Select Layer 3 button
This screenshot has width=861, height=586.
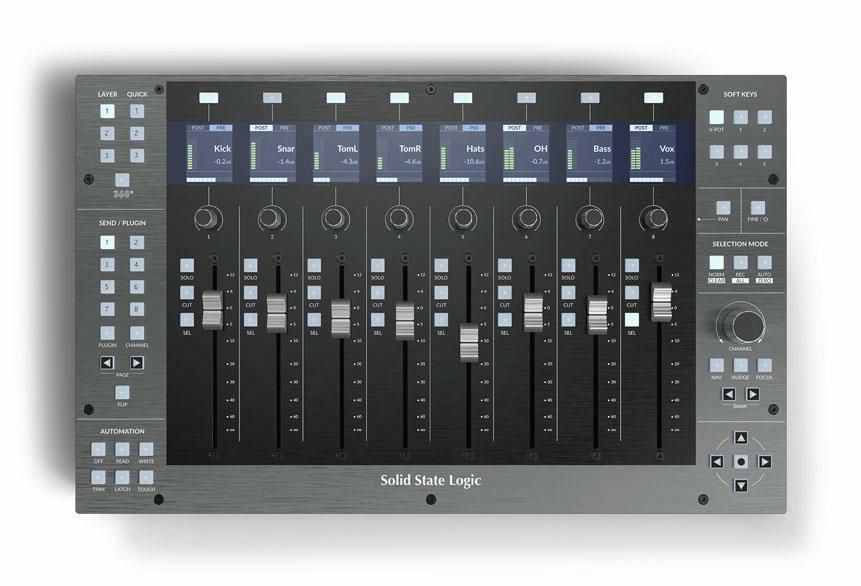tap(107, 155)
